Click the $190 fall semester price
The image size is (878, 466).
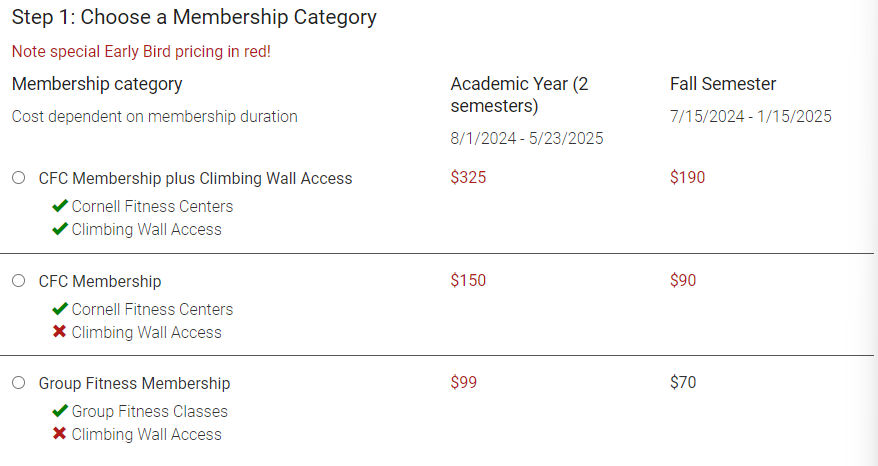tap(688, 178)
